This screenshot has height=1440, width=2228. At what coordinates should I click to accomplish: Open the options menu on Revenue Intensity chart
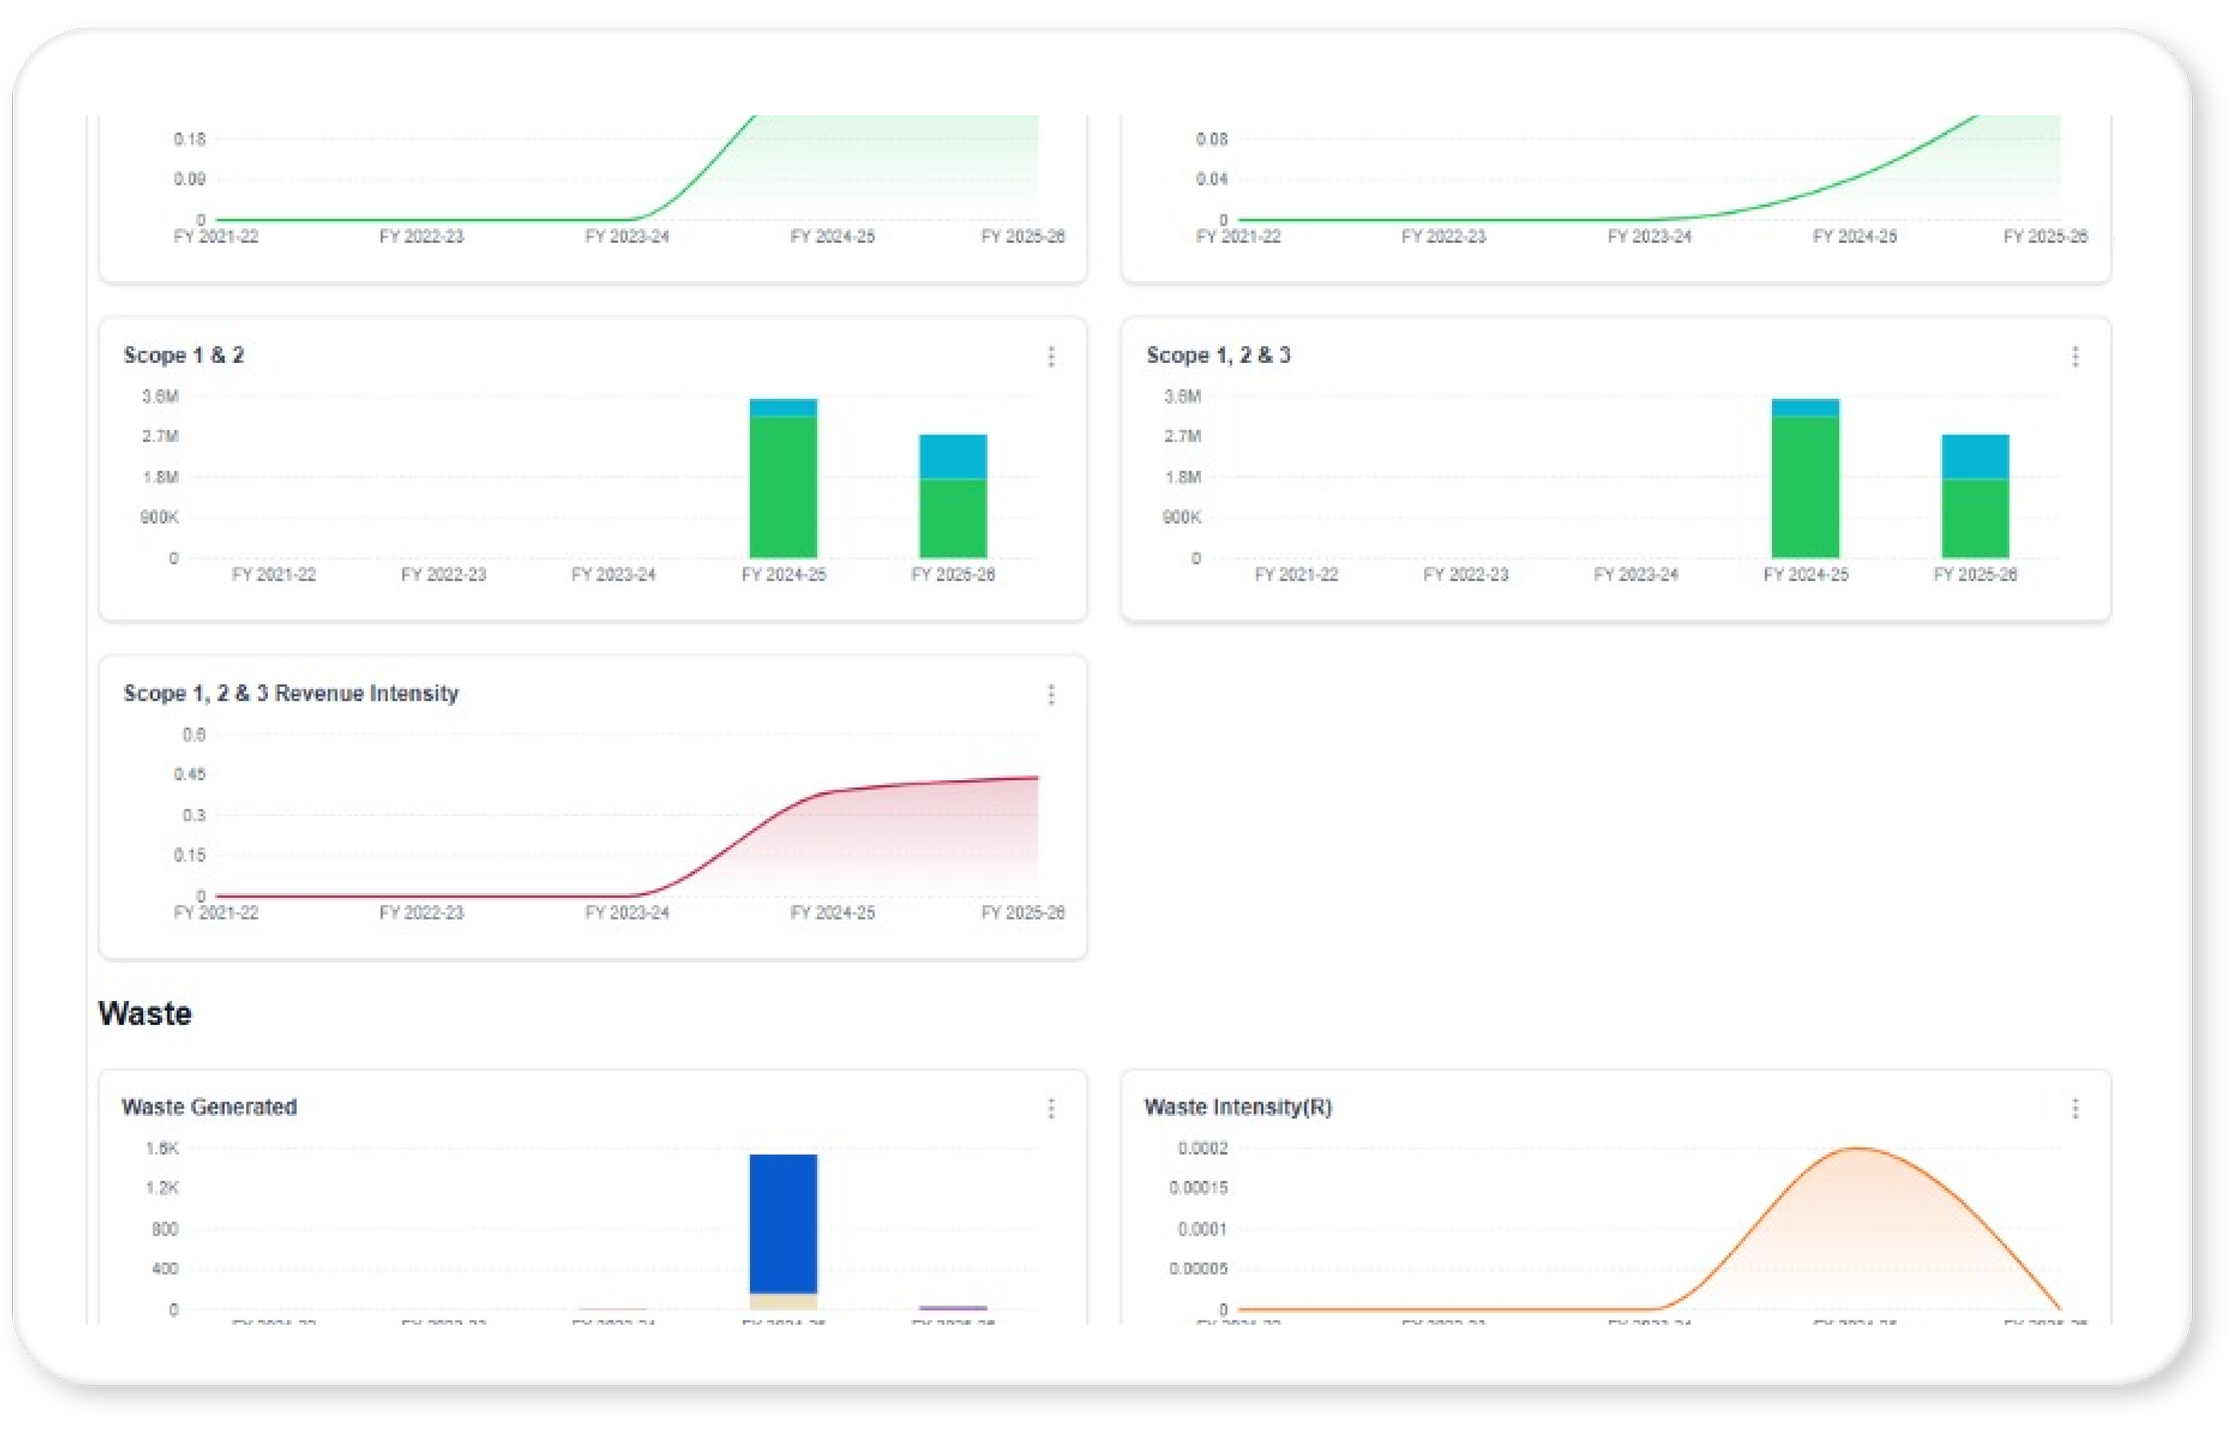[1052, 694]
